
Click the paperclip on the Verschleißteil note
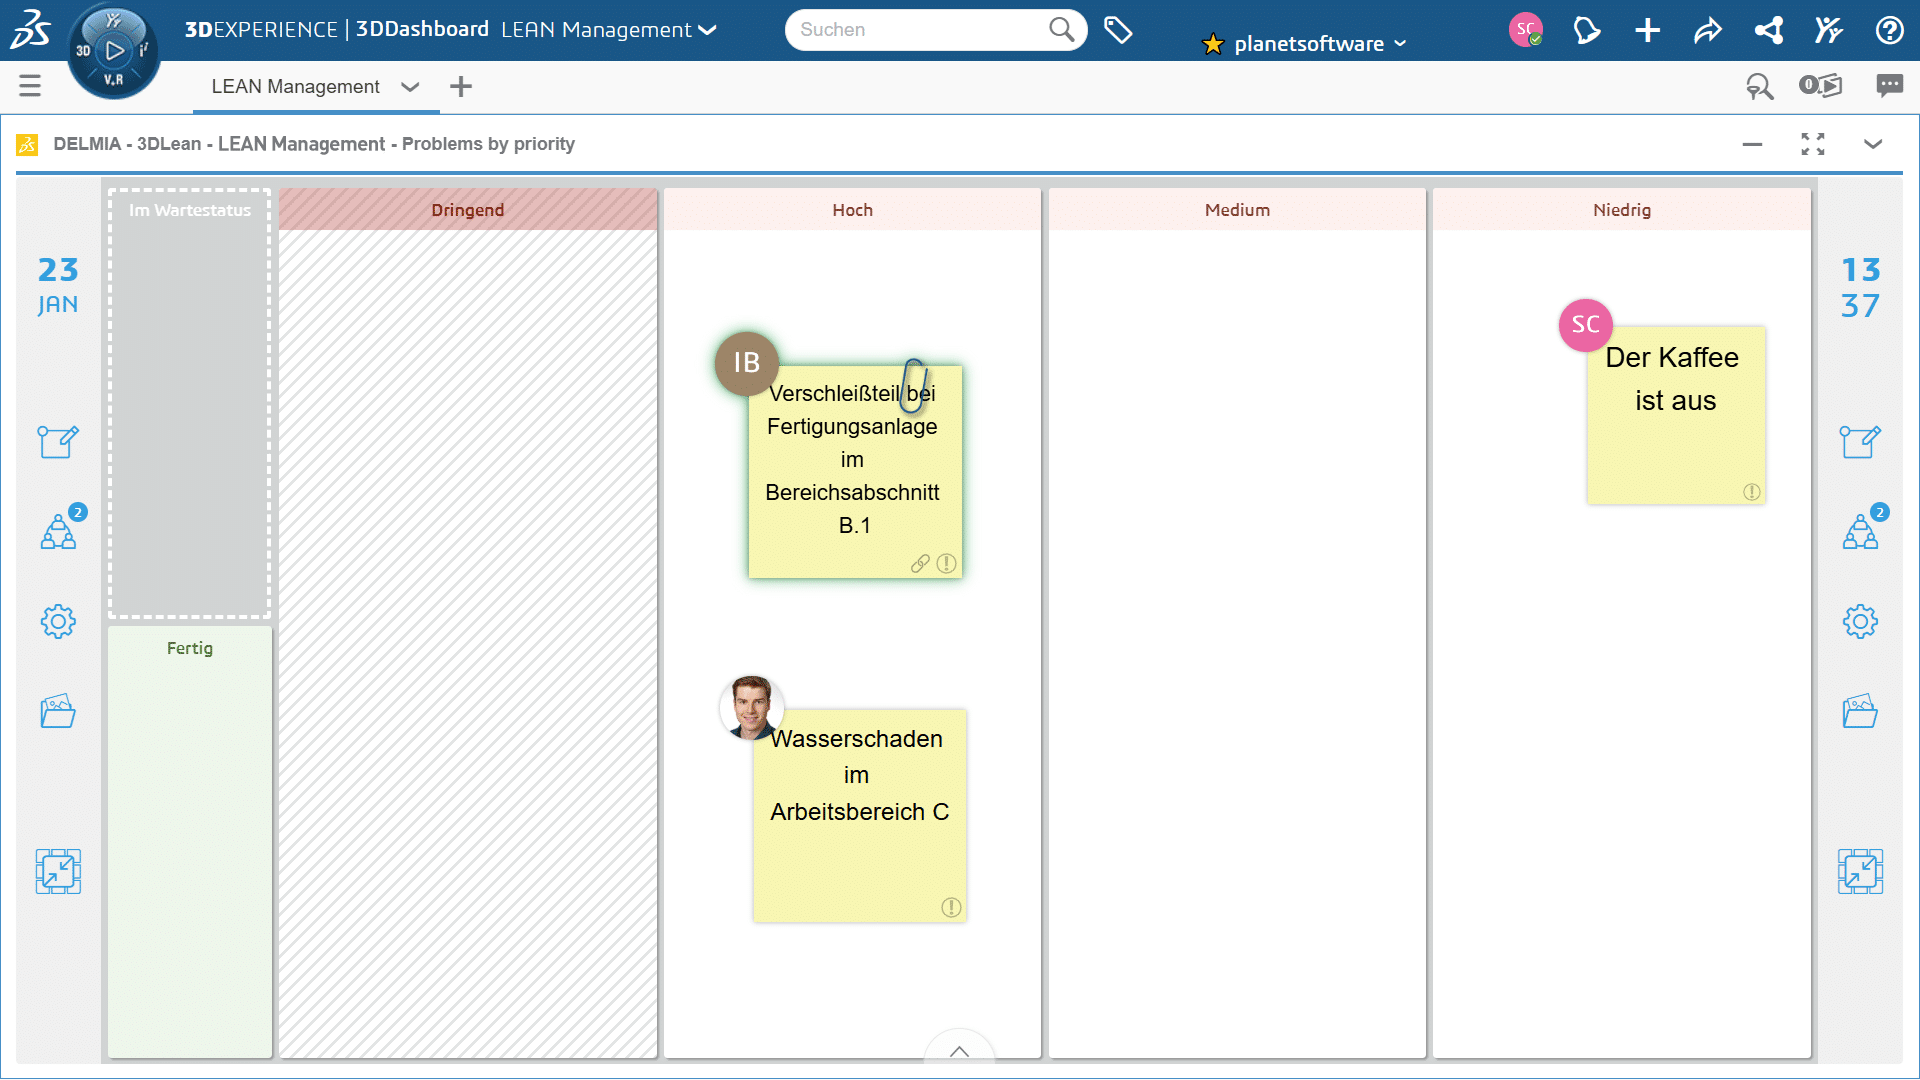click(x=914, y=385)
